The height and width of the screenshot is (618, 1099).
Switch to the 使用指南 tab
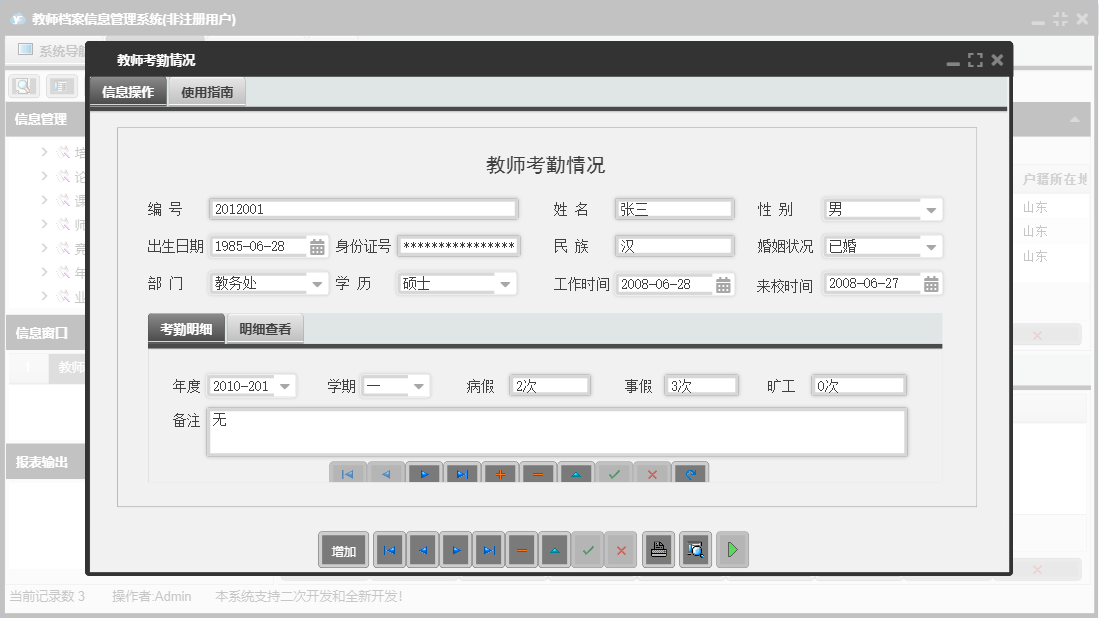[207, 92]
